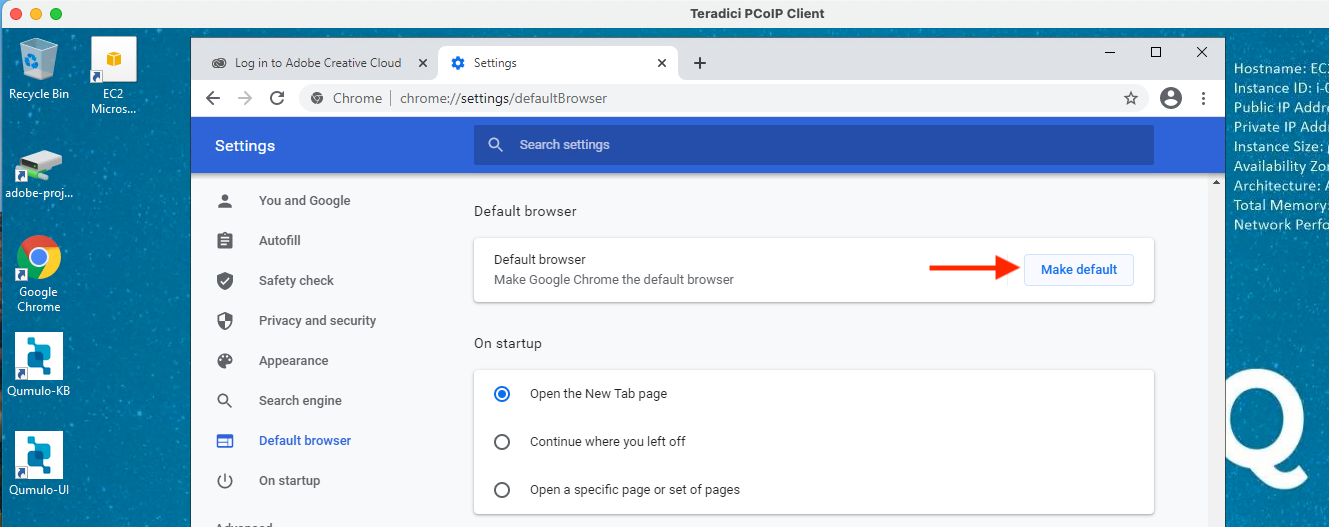Go to Search engine settings

300,401
